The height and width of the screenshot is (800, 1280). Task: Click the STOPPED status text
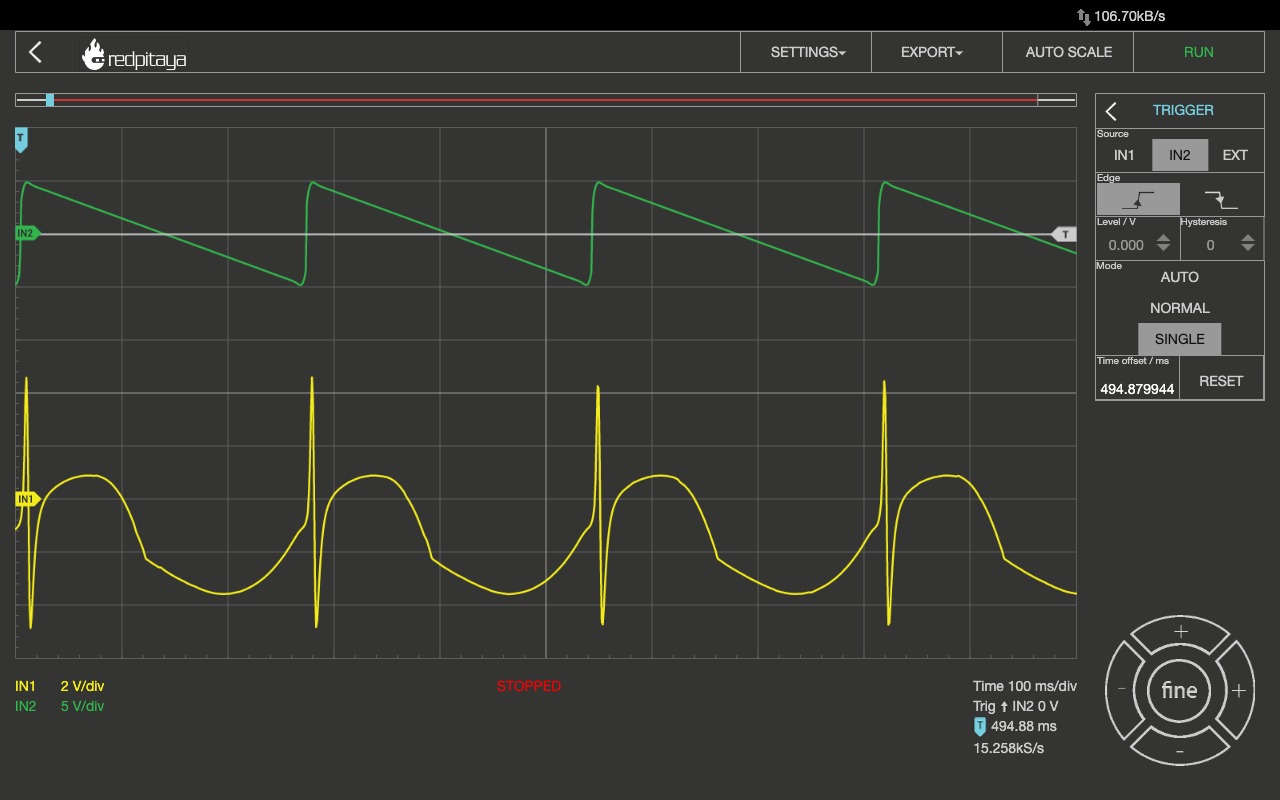[529, 686]
